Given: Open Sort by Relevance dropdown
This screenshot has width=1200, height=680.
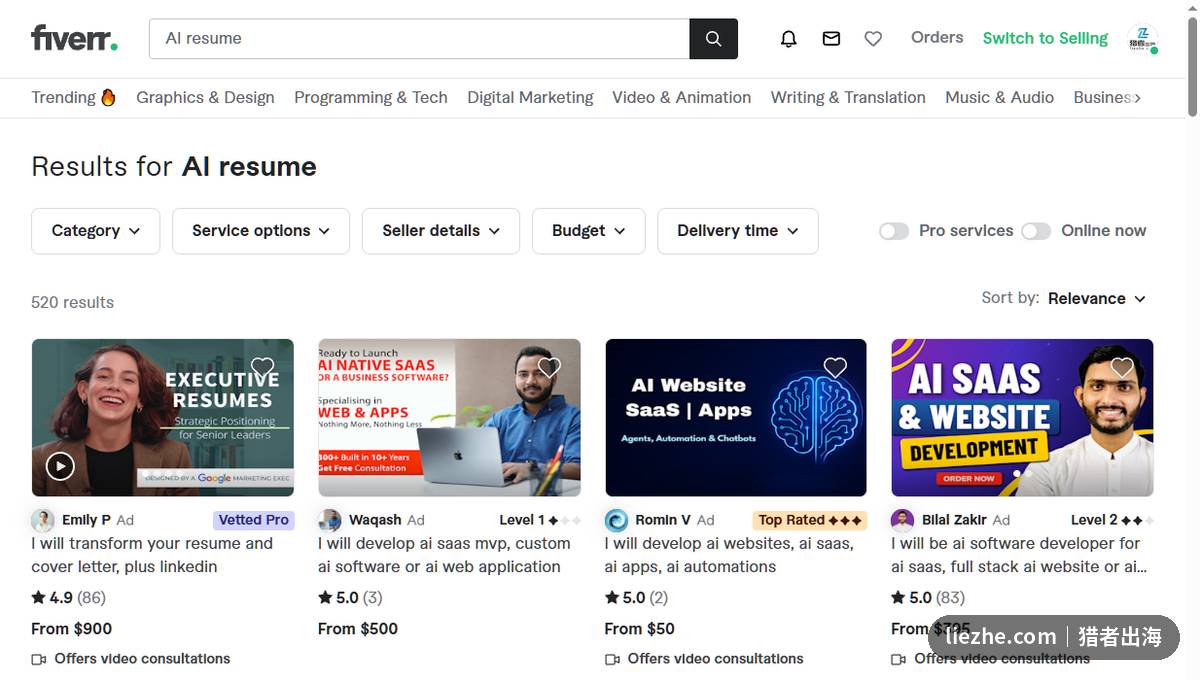Looking at the screenshot, I should [x=1097, y=298].
